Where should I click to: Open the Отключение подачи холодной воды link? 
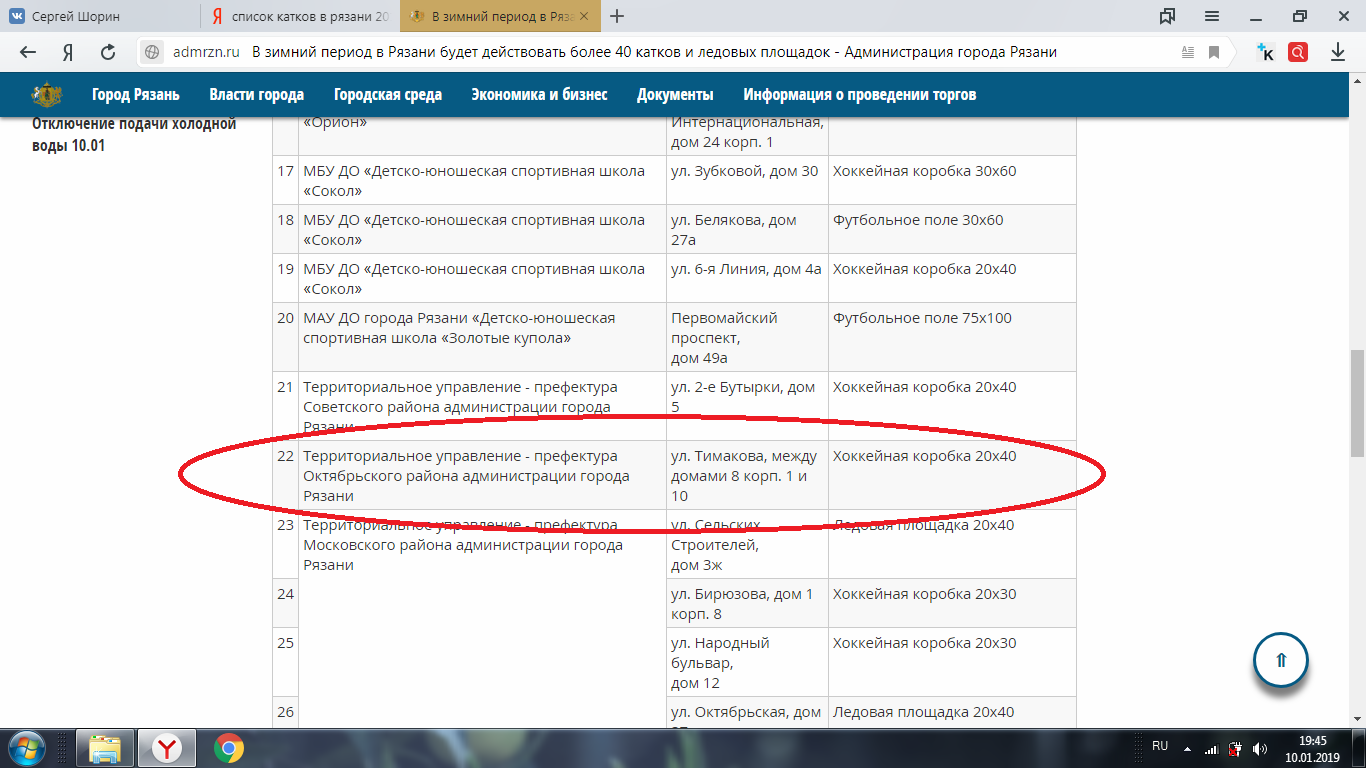click(x=134, y=135)
